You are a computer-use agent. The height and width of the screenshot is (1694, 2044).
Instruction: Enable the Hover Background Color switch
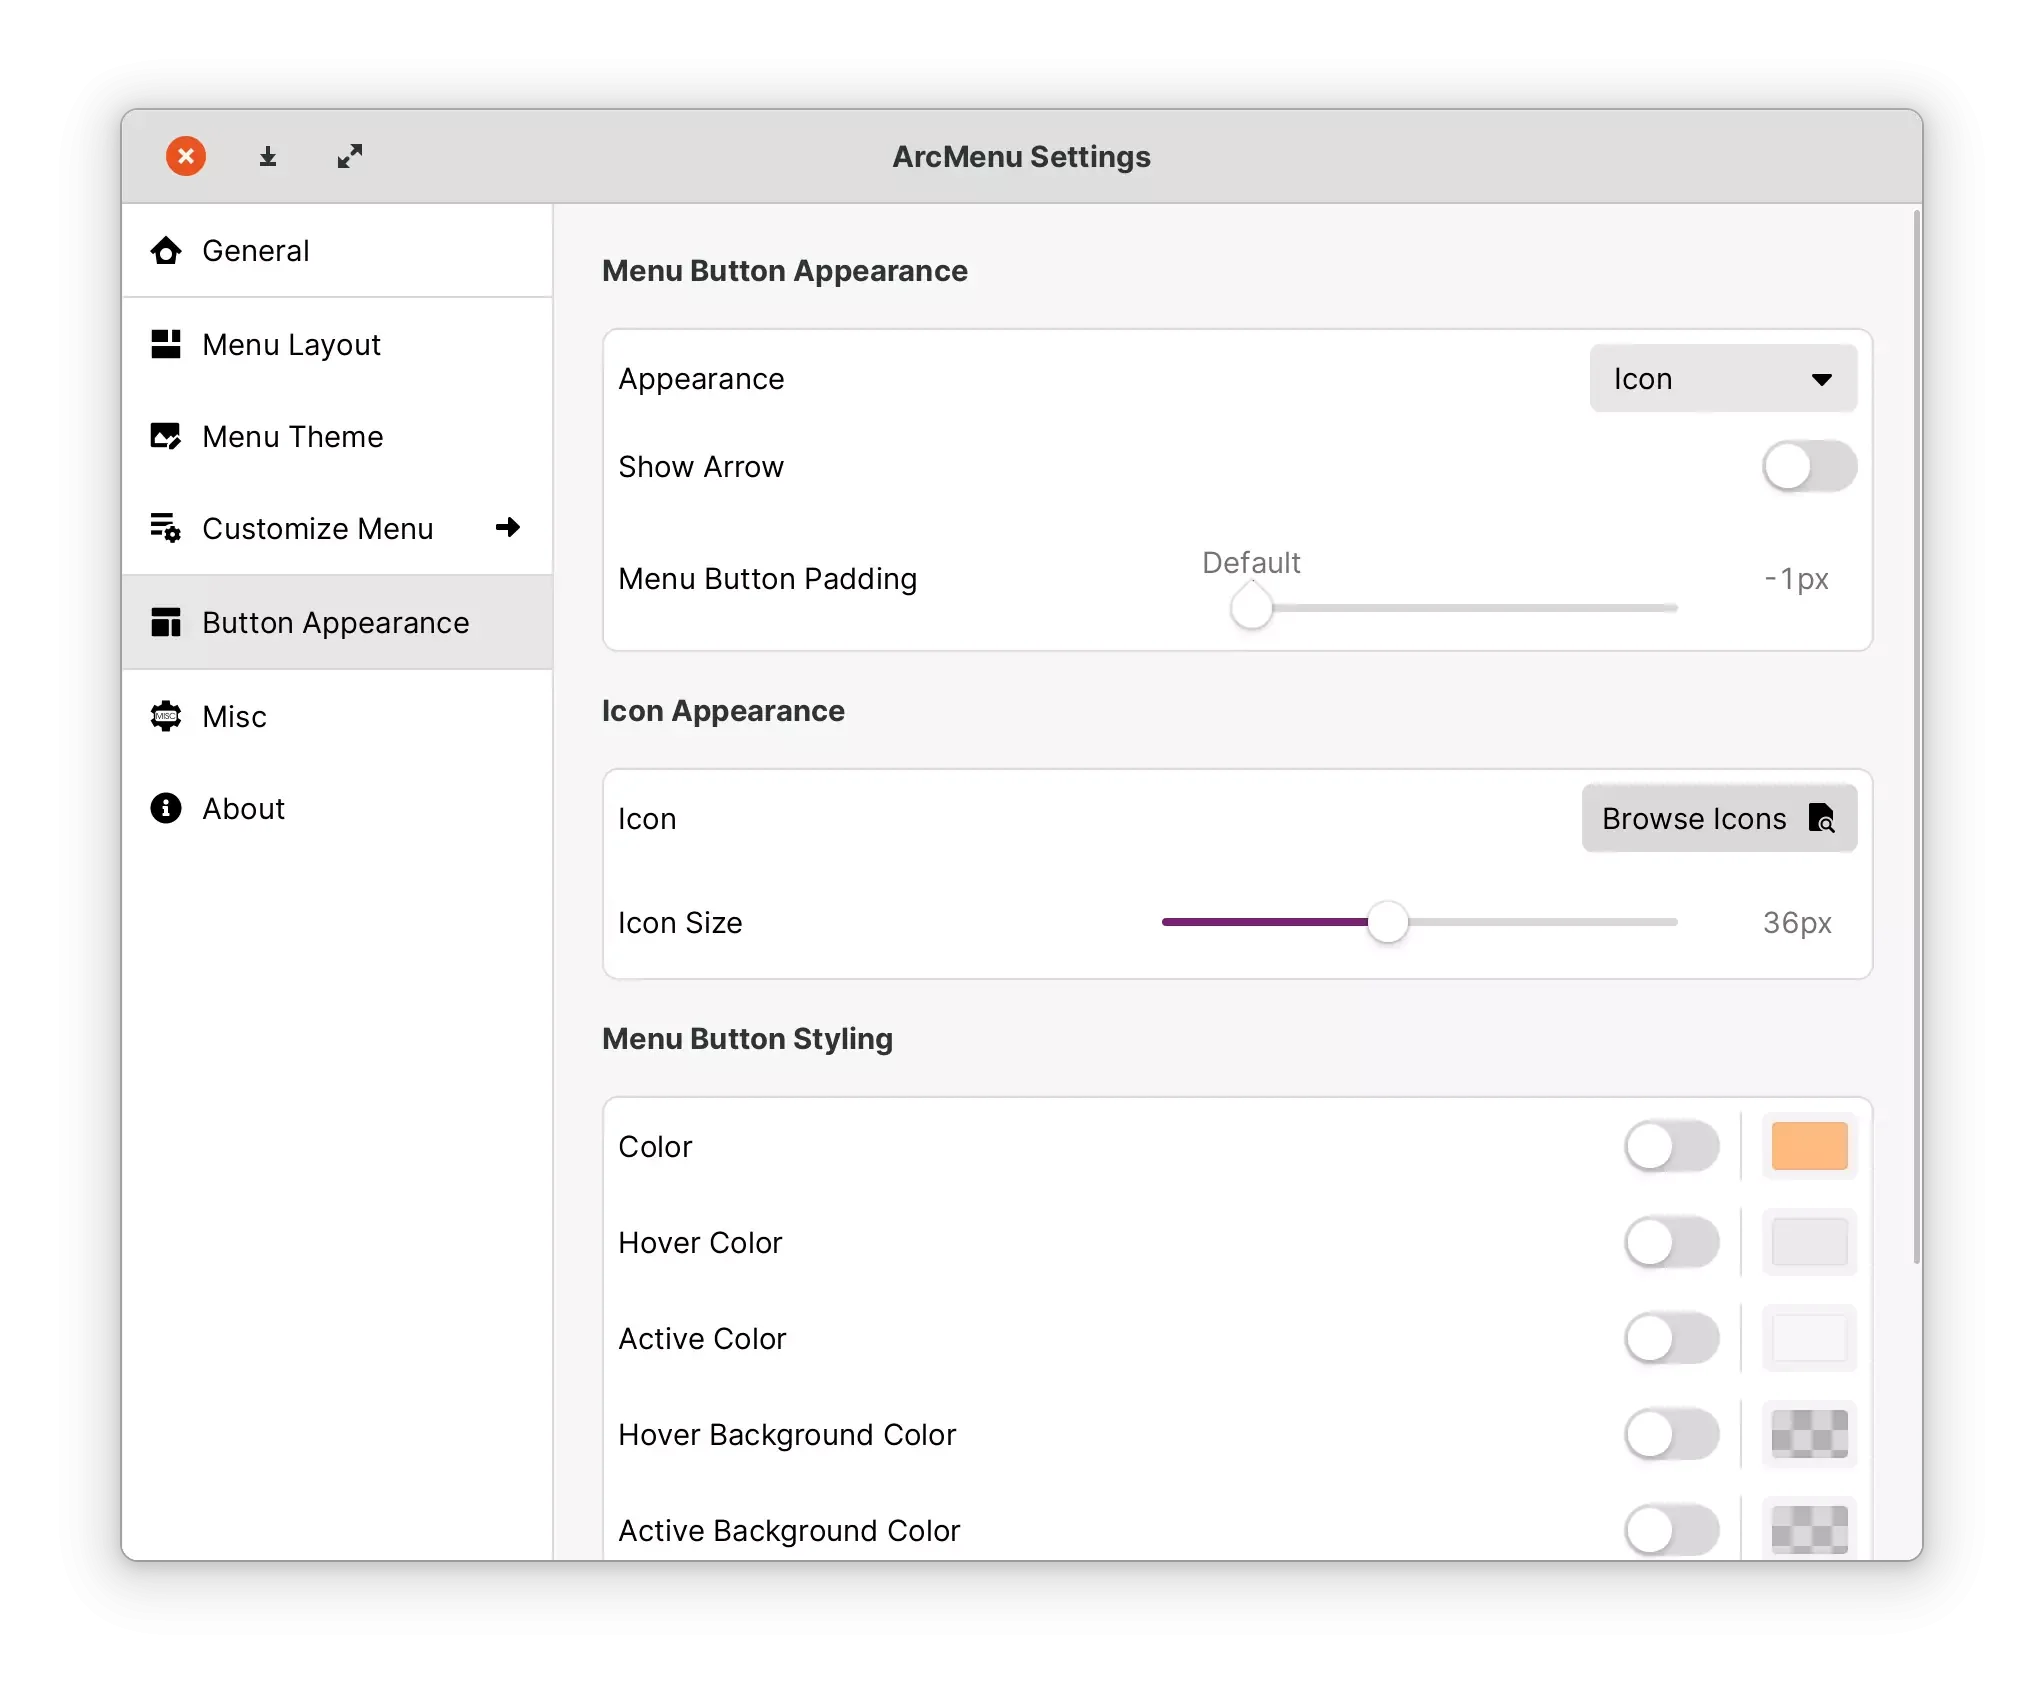pos(1672,1435)
